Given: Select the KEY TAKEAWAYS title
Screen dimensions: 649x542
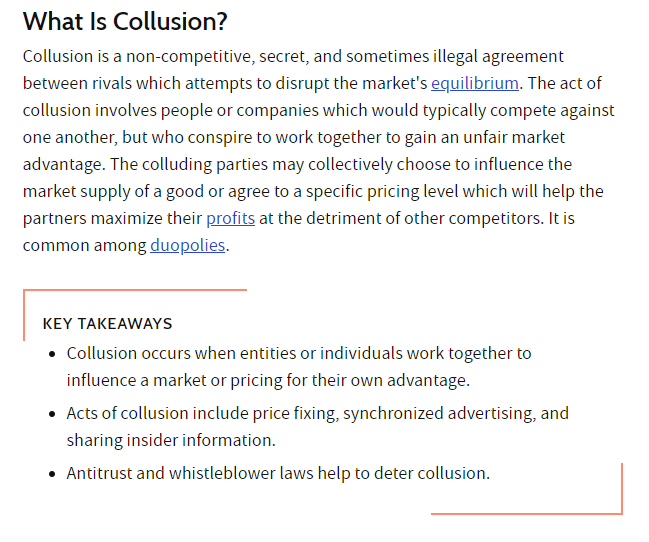Looking at the screenshot, I should [107, 324].
